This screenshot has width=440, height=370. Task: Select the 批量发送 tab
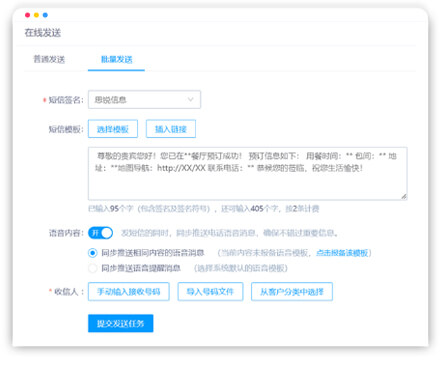click(x=116, y=59)
